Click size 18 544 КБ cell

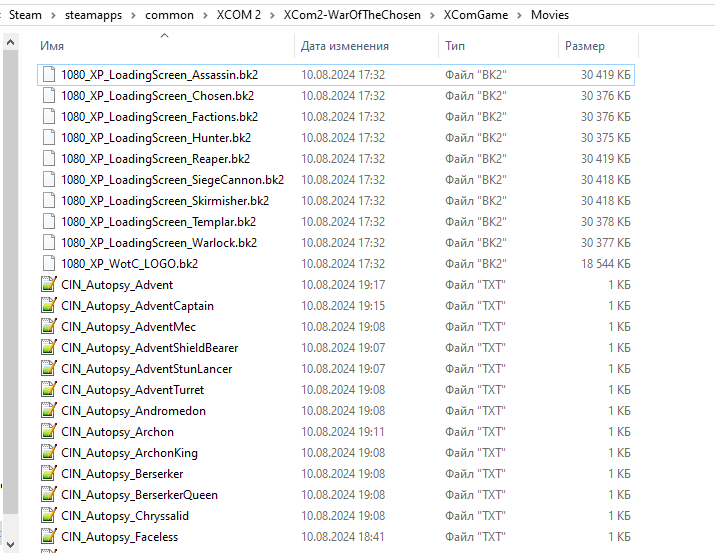point(606,264)
